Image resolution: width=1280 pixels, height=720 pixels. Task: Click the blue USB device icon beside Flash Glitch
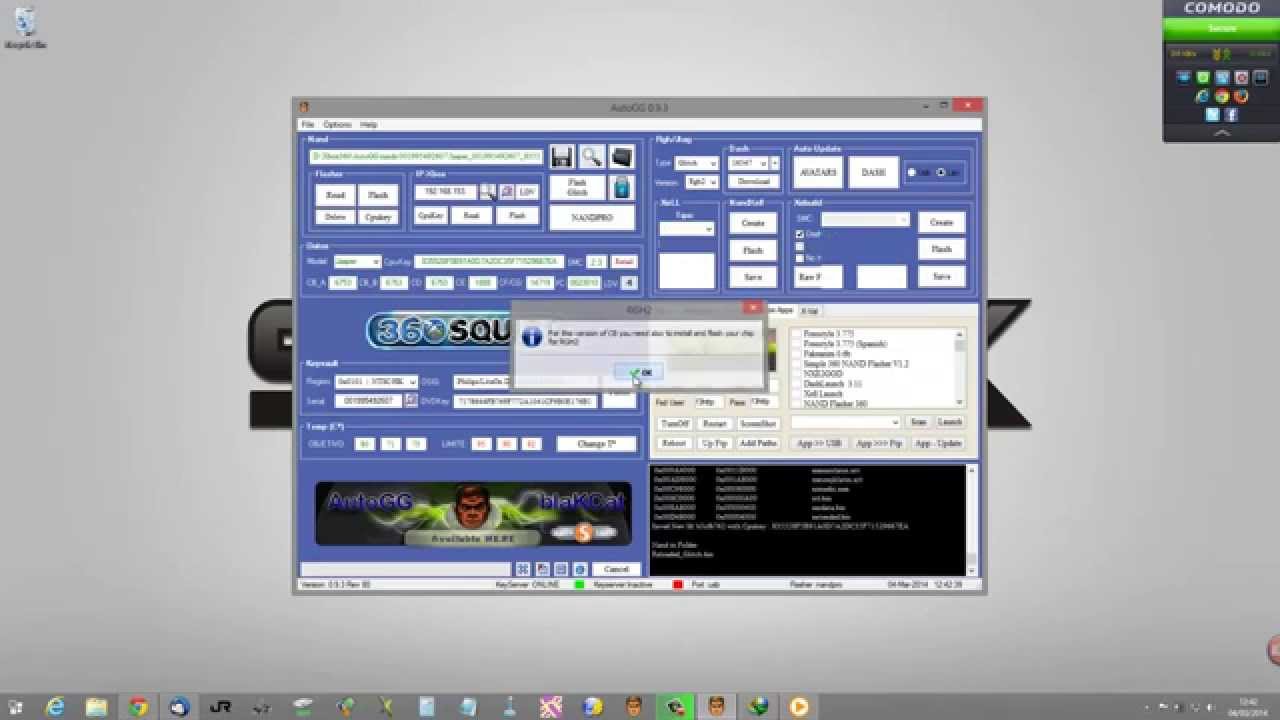(622, 188)
